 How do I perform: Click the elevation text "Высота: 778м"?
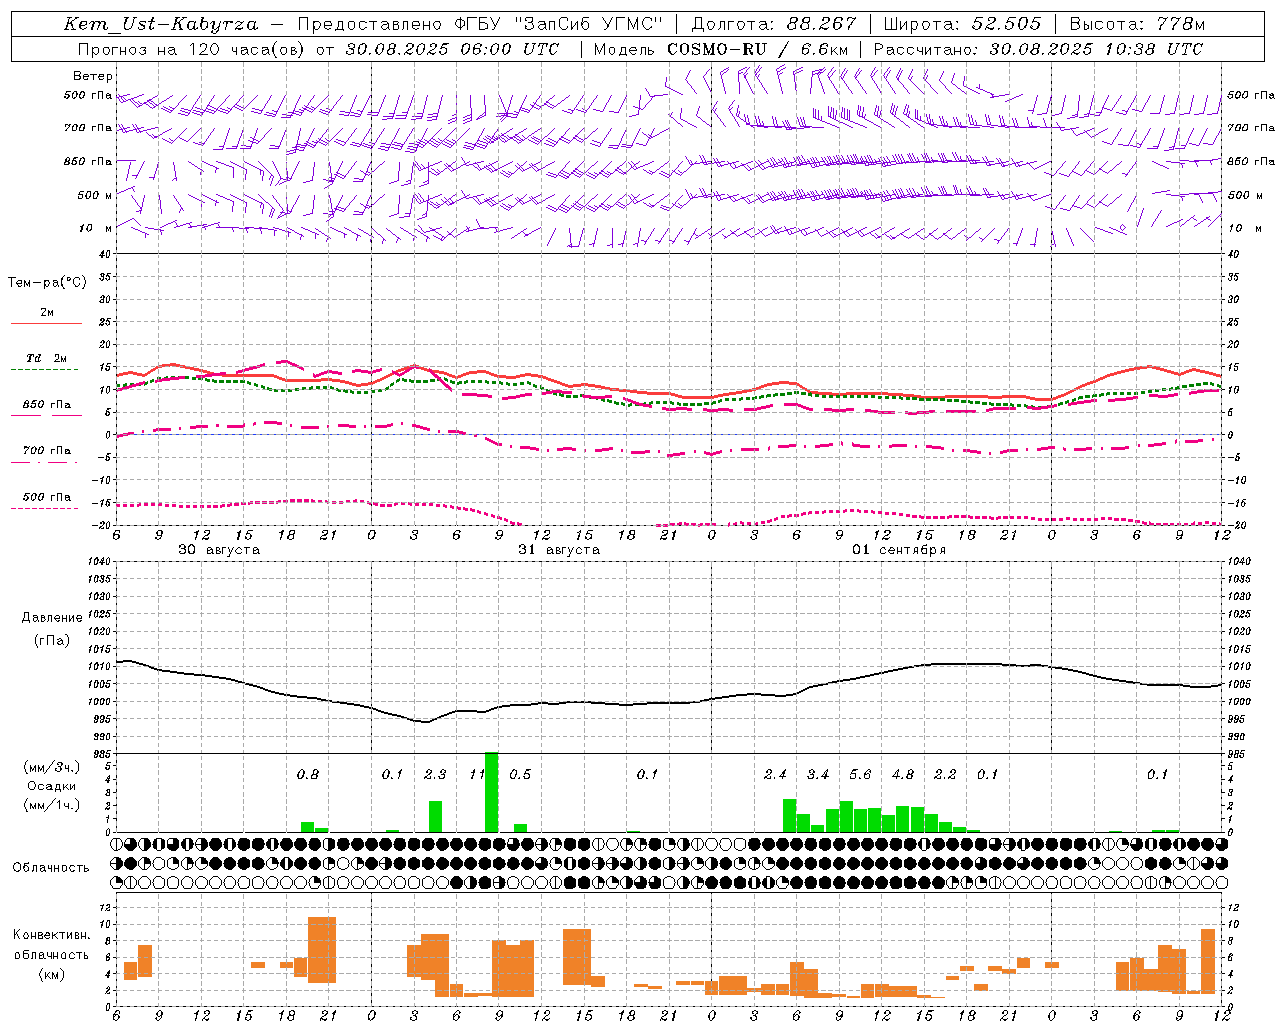pos(1137,24)
